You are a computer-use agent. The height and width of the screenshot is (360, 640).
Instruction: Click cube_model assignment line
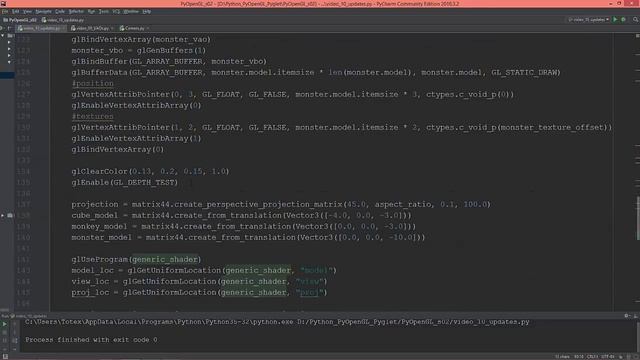[x=242, y=216]
